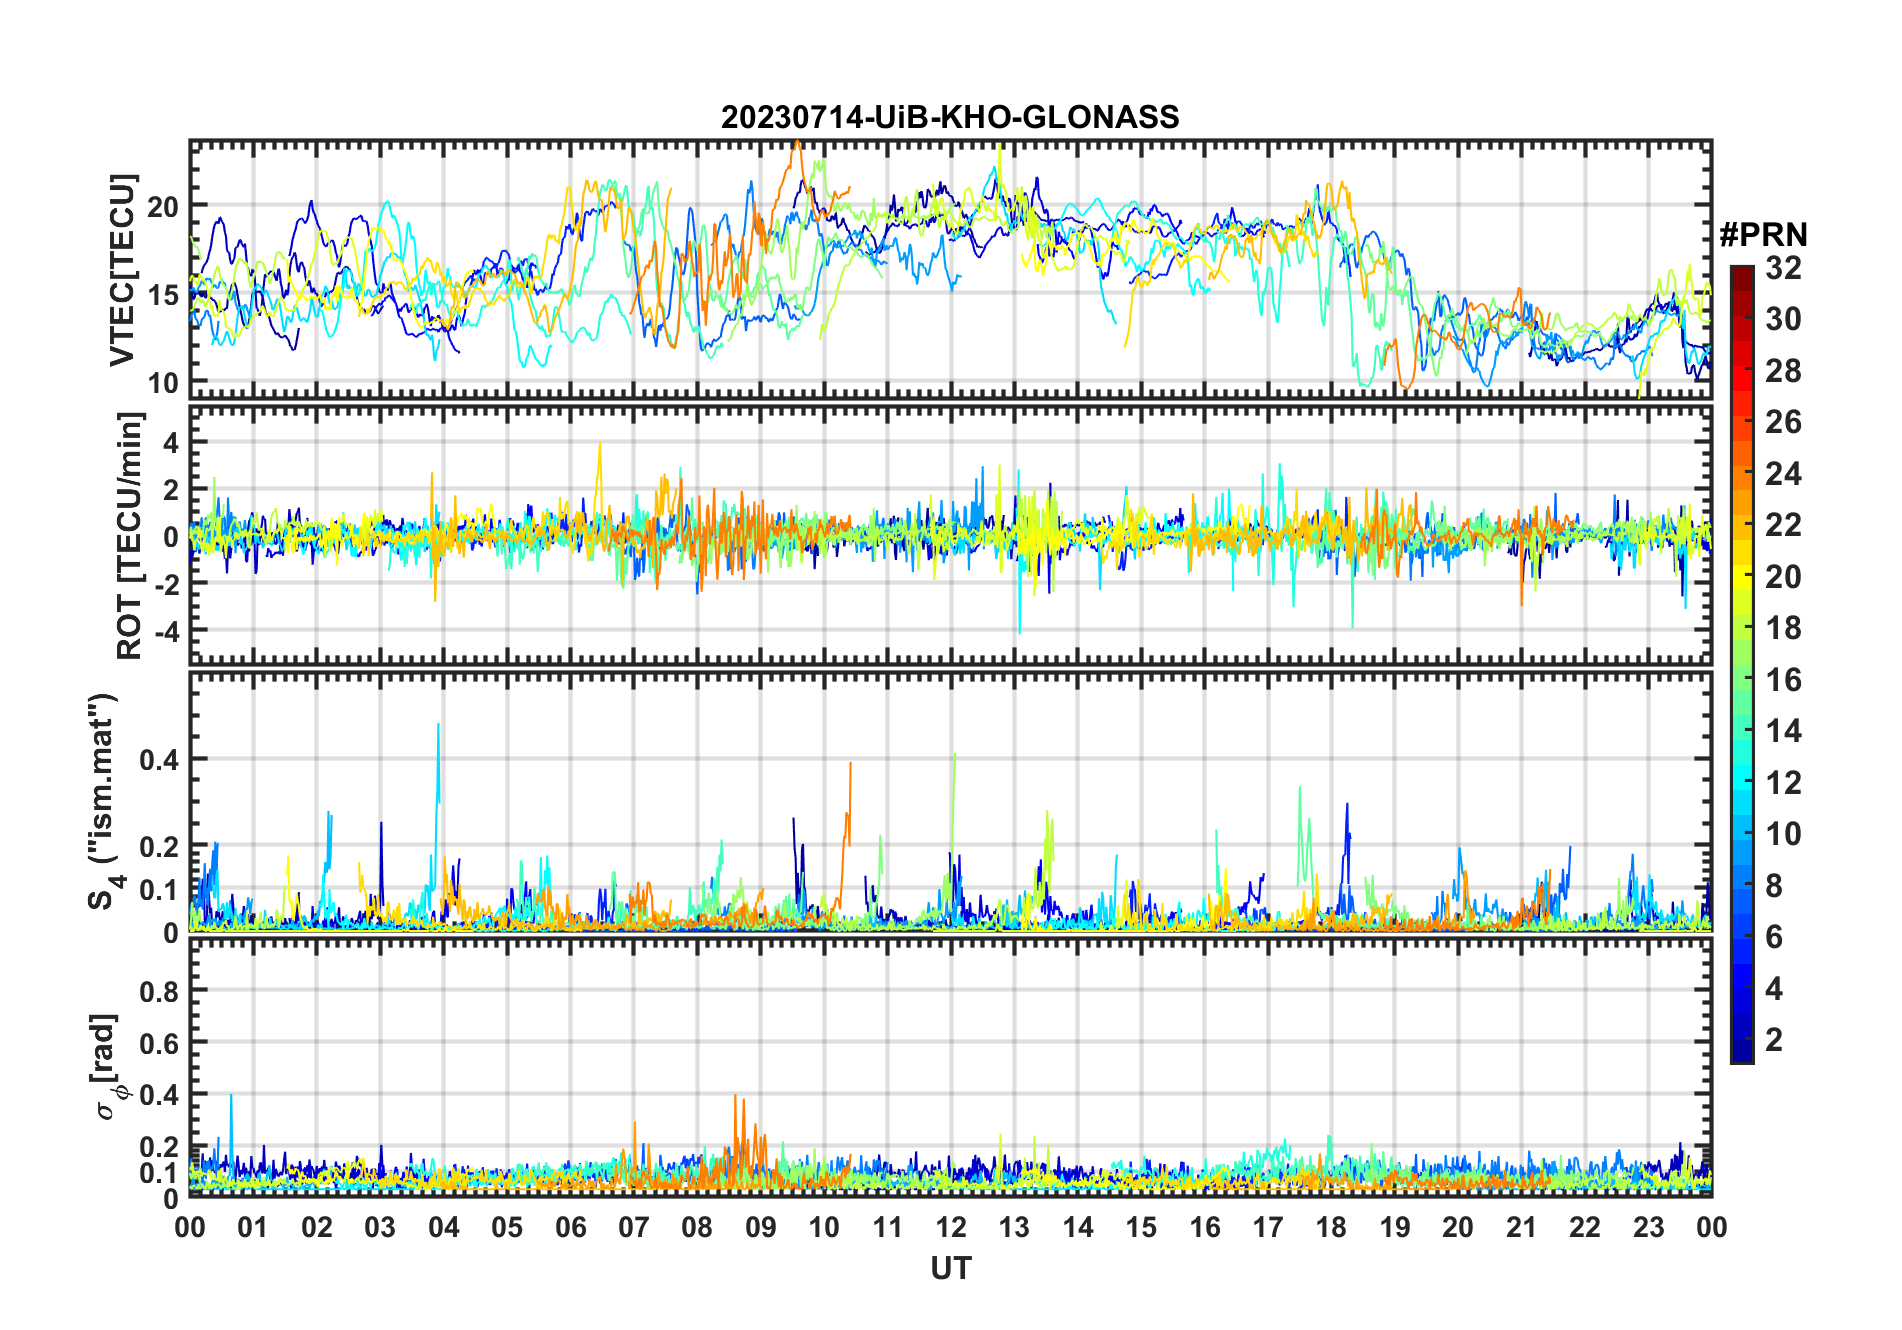This screenshot has width=1902, height=1330.
Task: Click colorbar tick label 2
Action: [1774, 1040]
